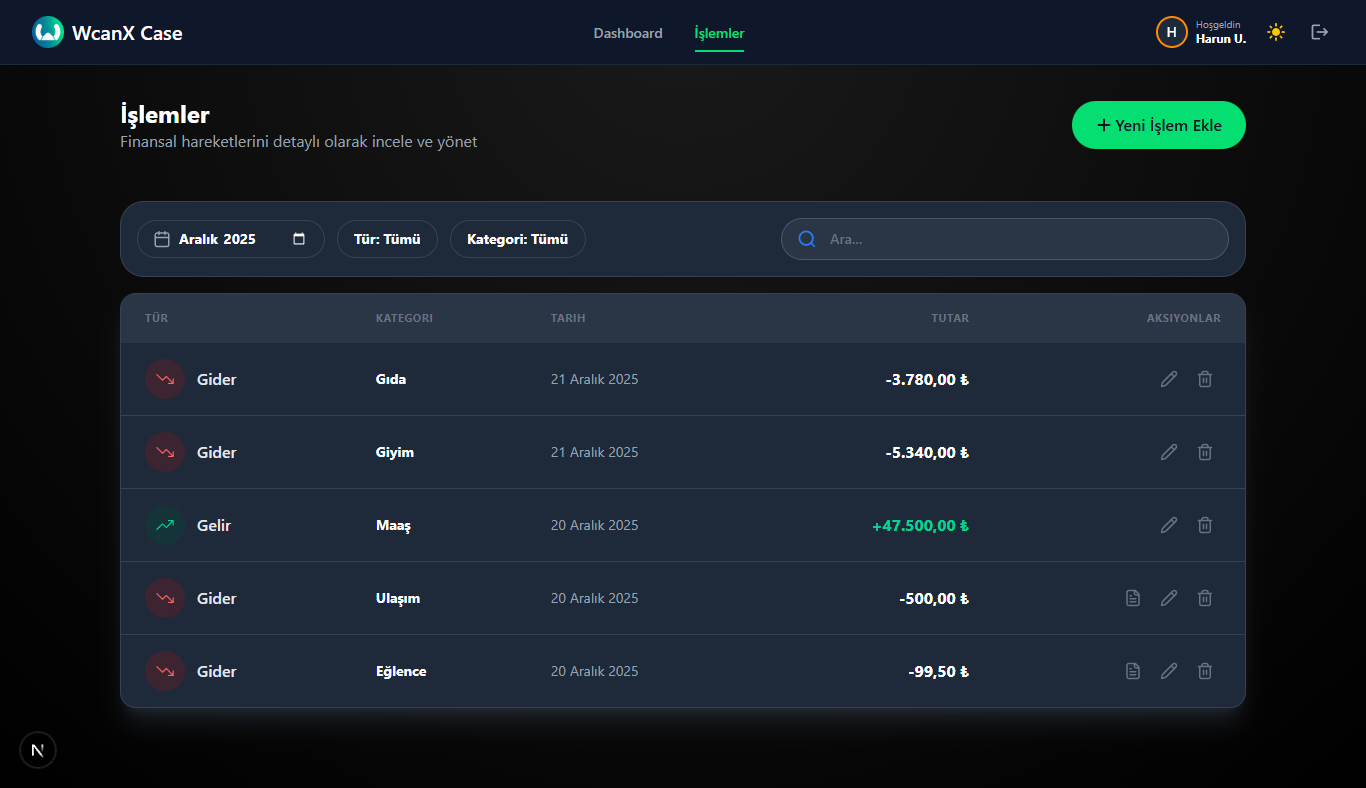The width and height of the screenshot is (1366, 788).
Task: Click the trash icon on the Maaş row
Action: (x=1205, y=525)
